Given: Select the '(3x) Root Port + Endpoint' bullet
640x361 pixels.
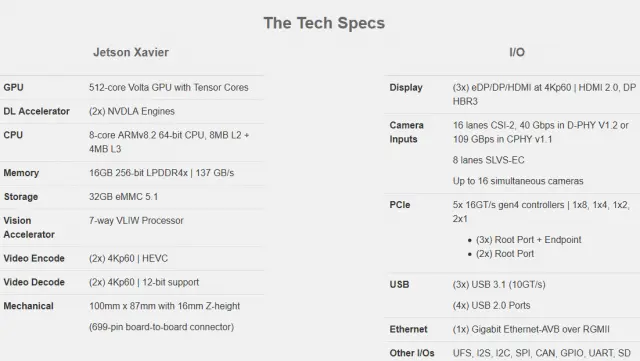Looking at the screenshot, I should pyautogui.click(x=529, y=240).
